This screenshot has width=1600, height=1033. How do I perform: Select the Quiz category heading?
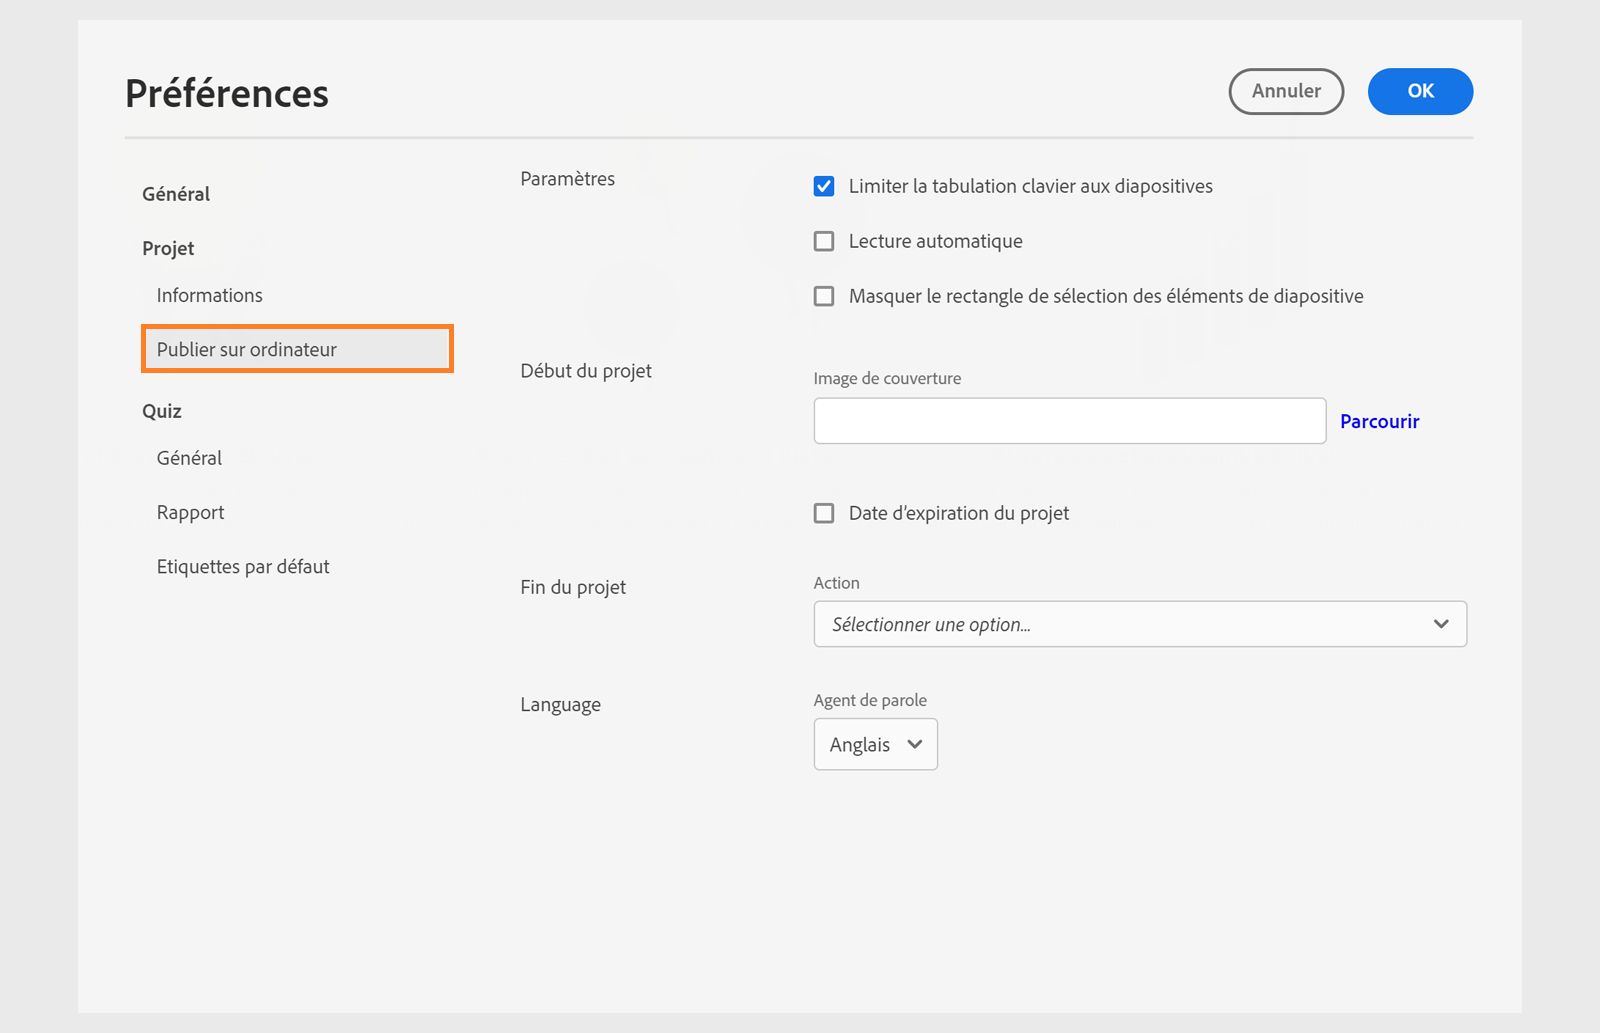pyautogui.click(x=162, y=411)
